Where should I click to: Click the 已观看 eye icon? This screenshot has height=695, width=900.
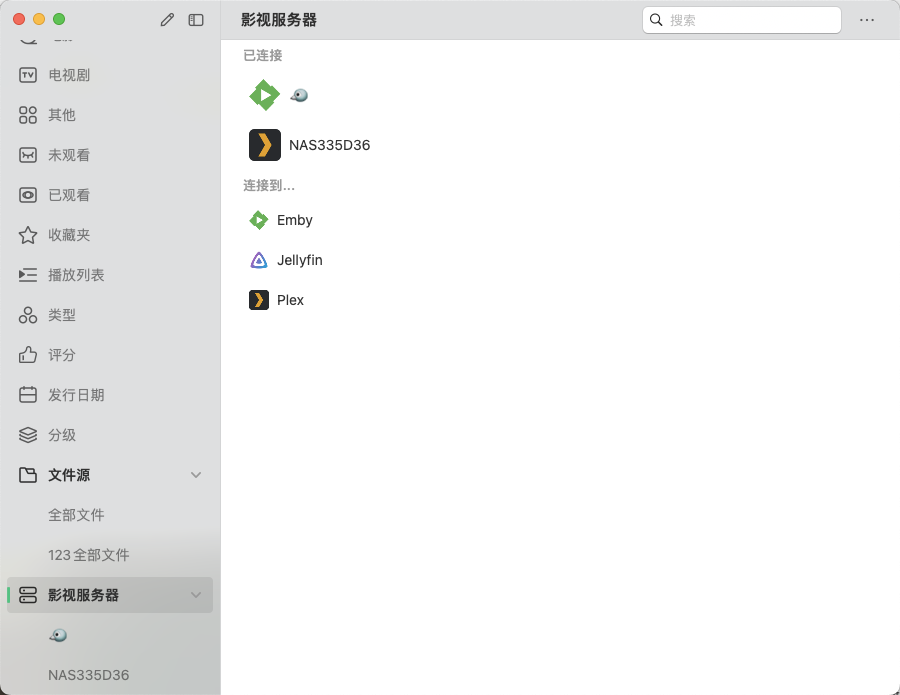pos(28,195)
